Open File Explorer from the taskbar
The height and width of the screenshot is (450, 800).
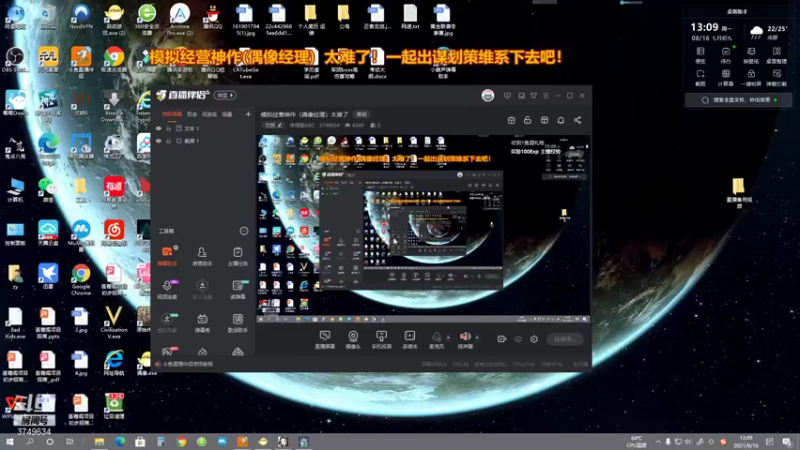click(x=99, y=442)
